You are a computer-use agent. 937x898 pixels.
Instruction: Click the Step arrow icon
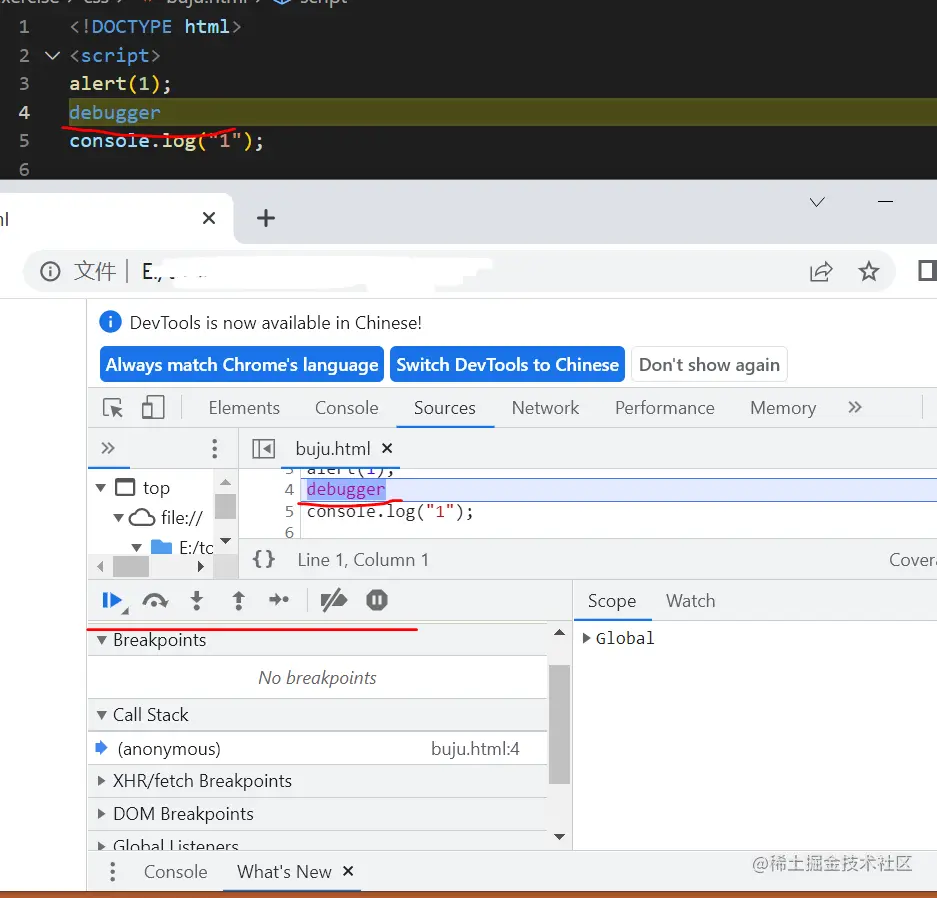tap(279, 600)
